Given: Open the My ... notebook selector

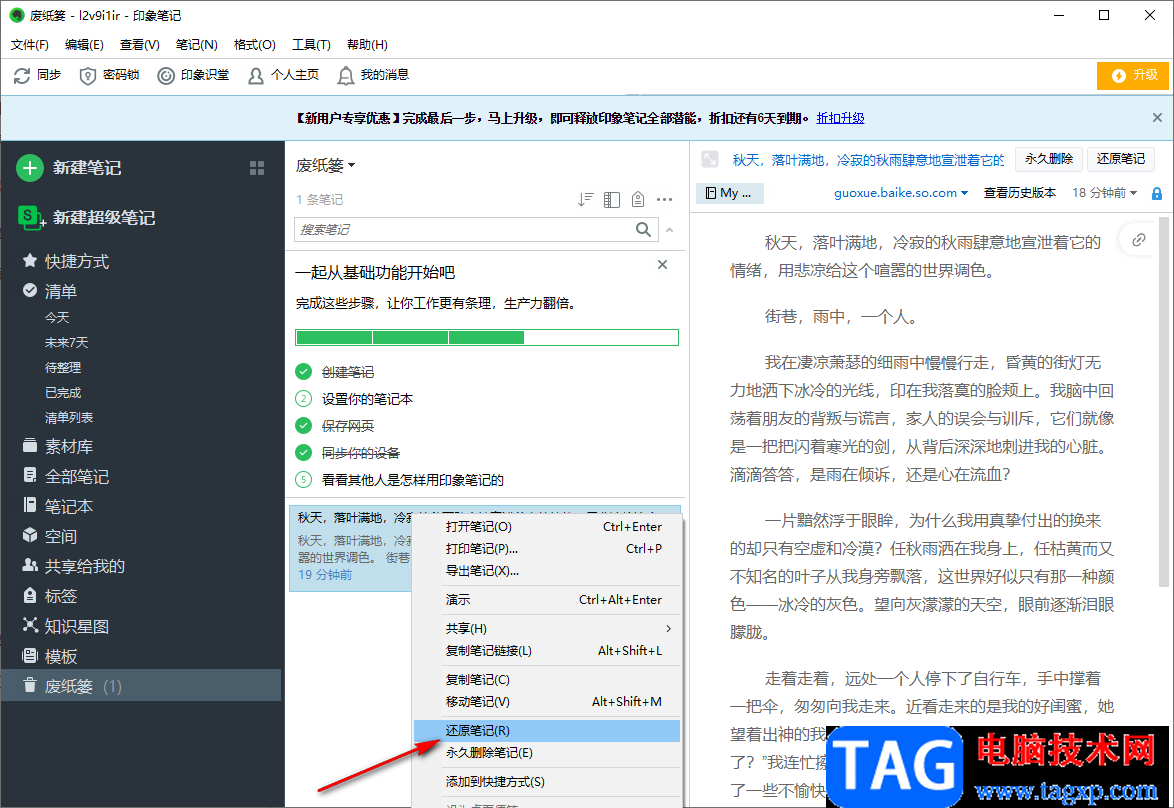Looking at the screenshot, I should tap(730, 193).
